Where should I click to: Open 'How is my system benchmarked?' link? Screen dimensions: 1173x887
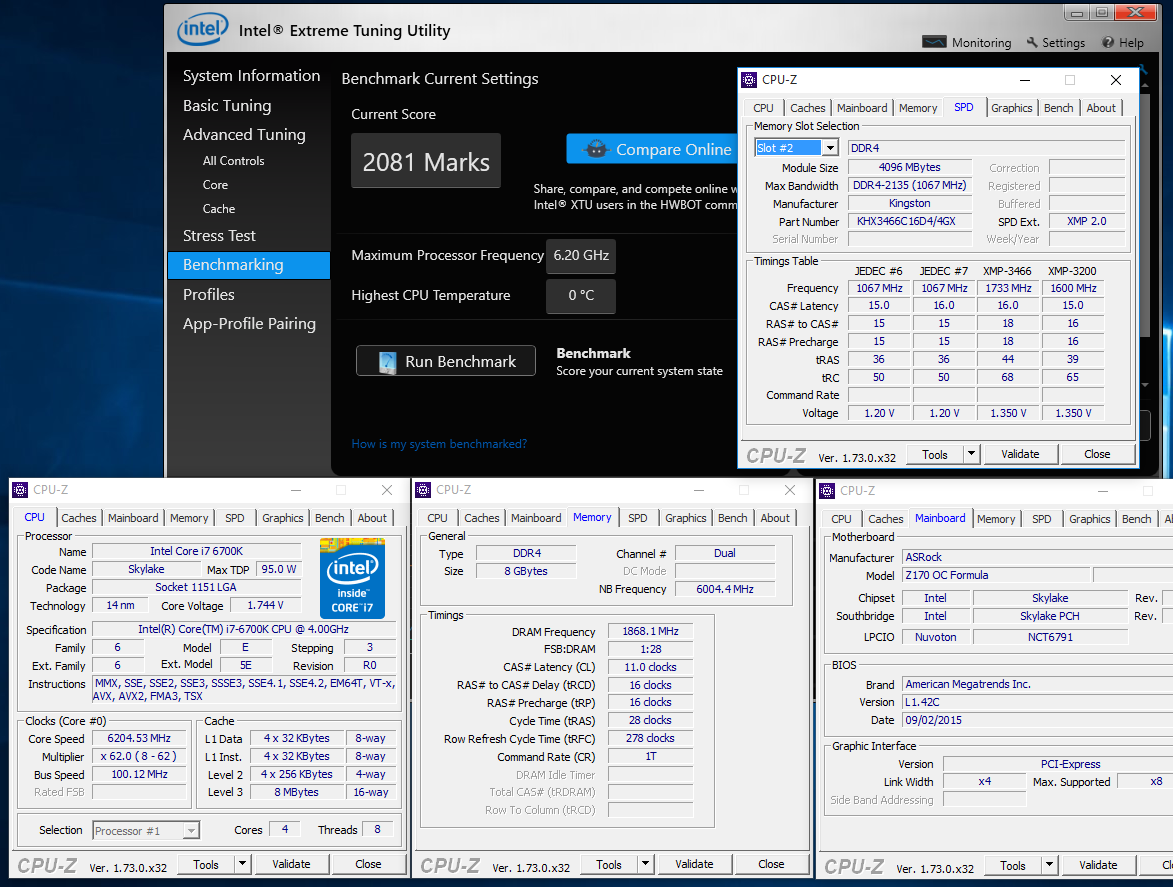tap(439, 444)
